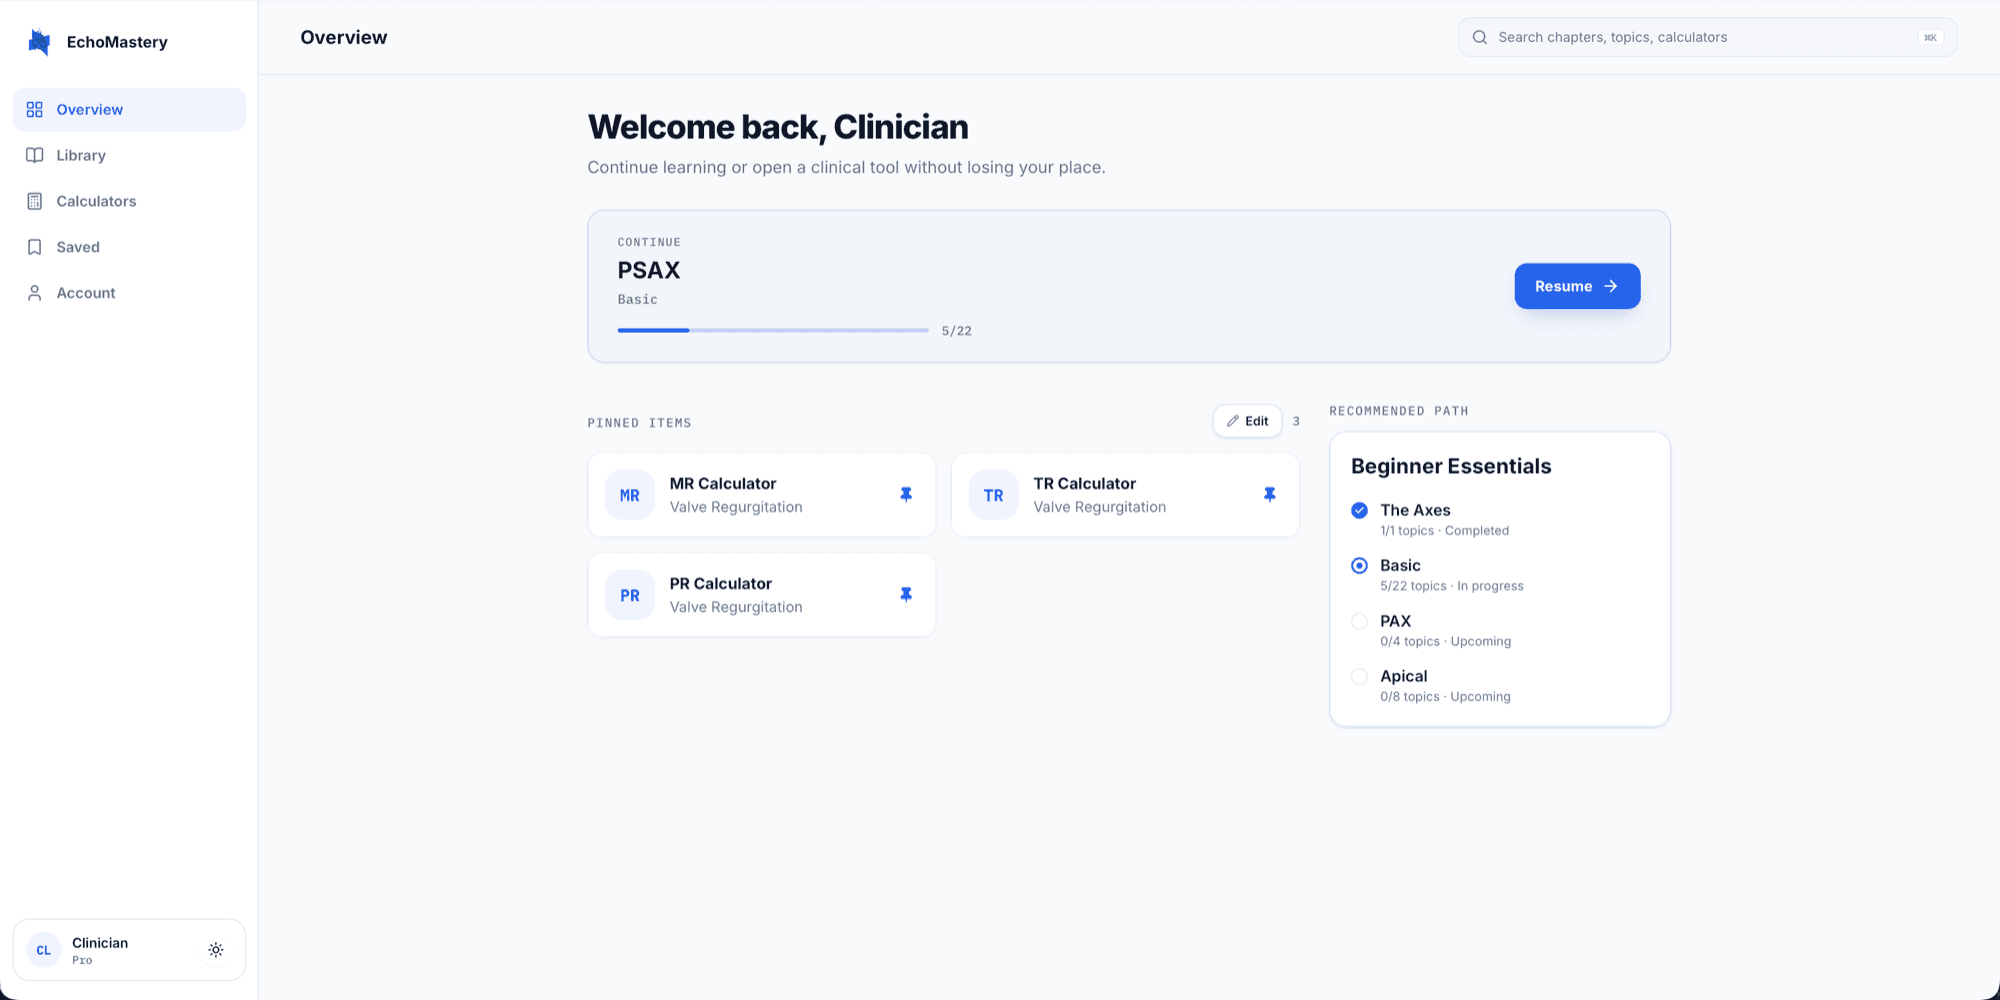
Task: Open Saved in the sidebar
Action: (x=129, y=247)
